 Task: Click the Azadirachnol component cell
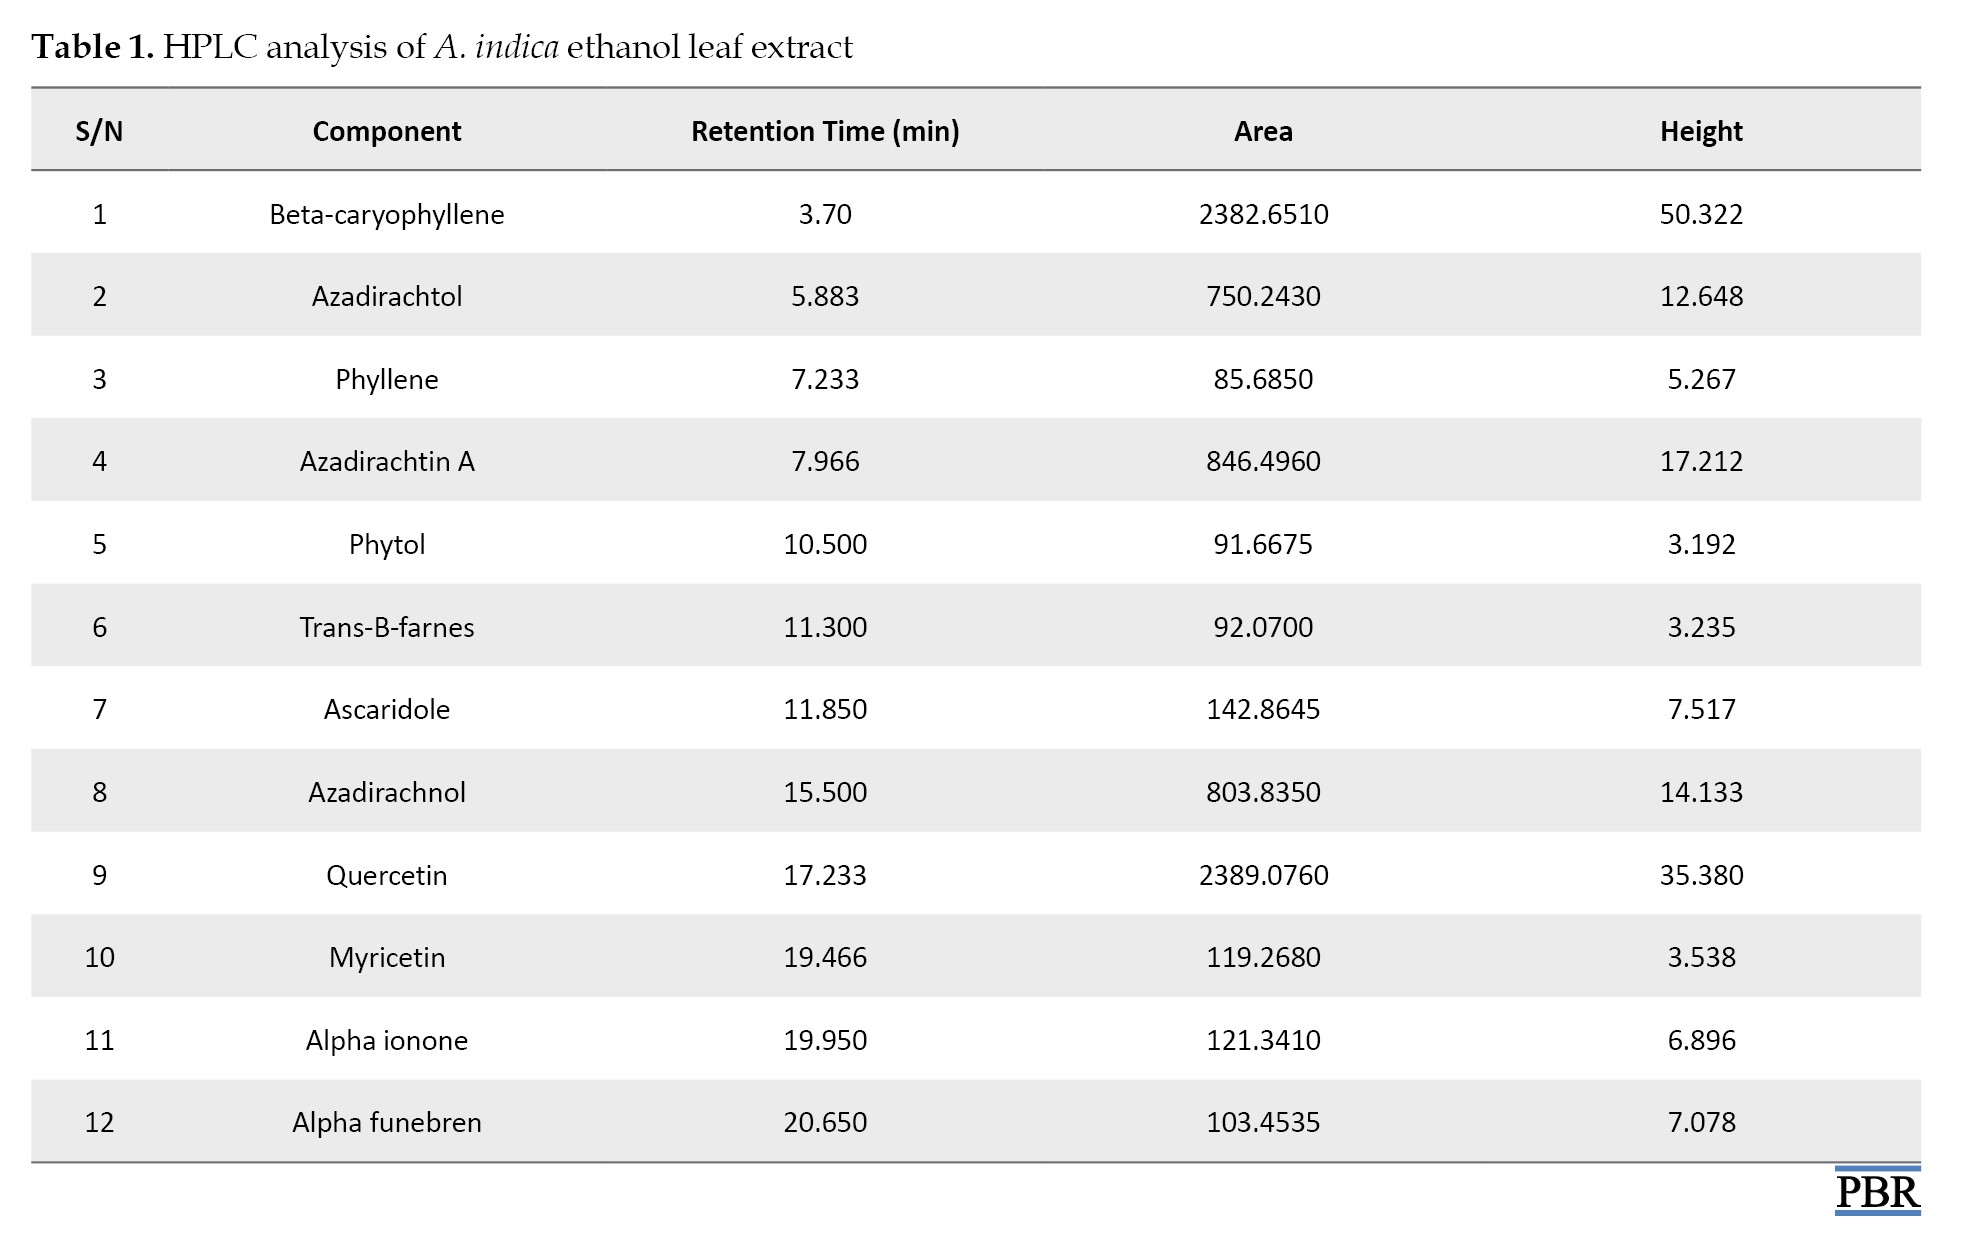[386, 792]
